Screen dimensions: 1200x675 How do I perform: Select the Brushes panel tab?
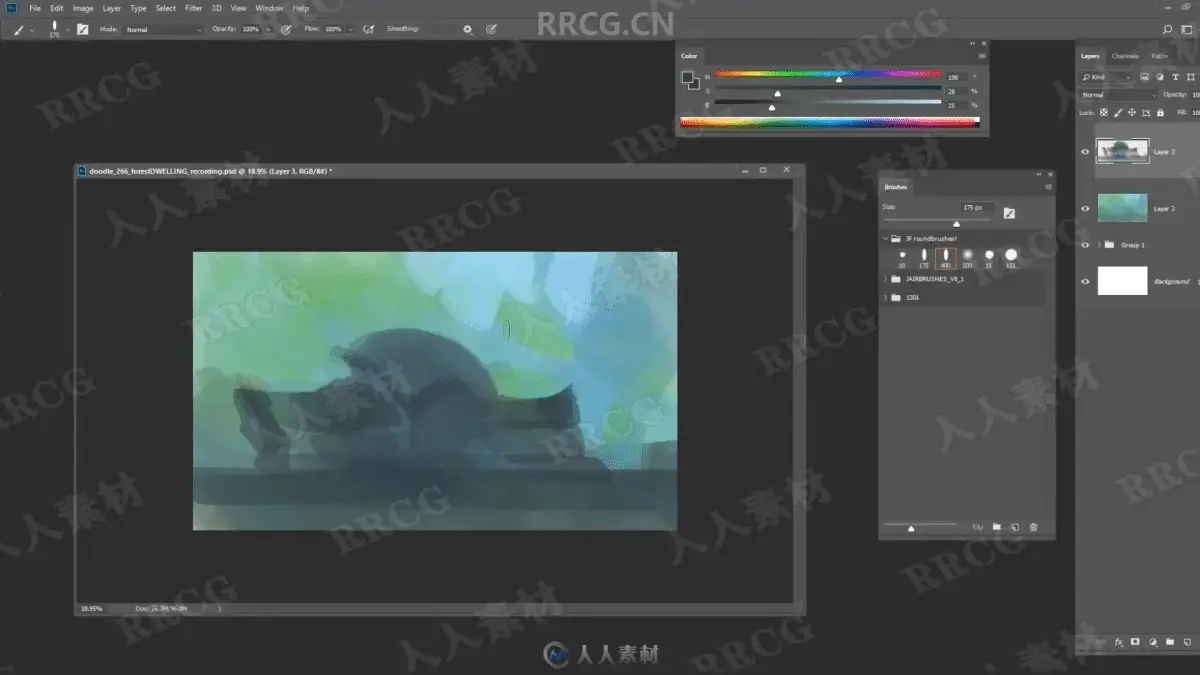(895, 187)
